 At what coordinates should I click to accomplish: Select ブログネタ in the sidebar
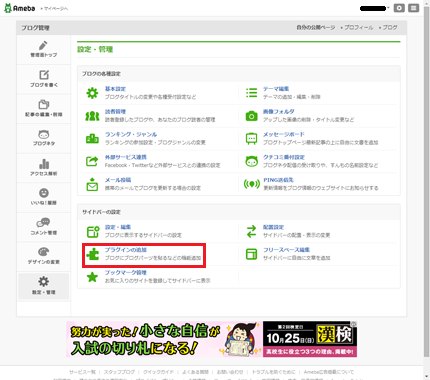[x=44, y=138]
